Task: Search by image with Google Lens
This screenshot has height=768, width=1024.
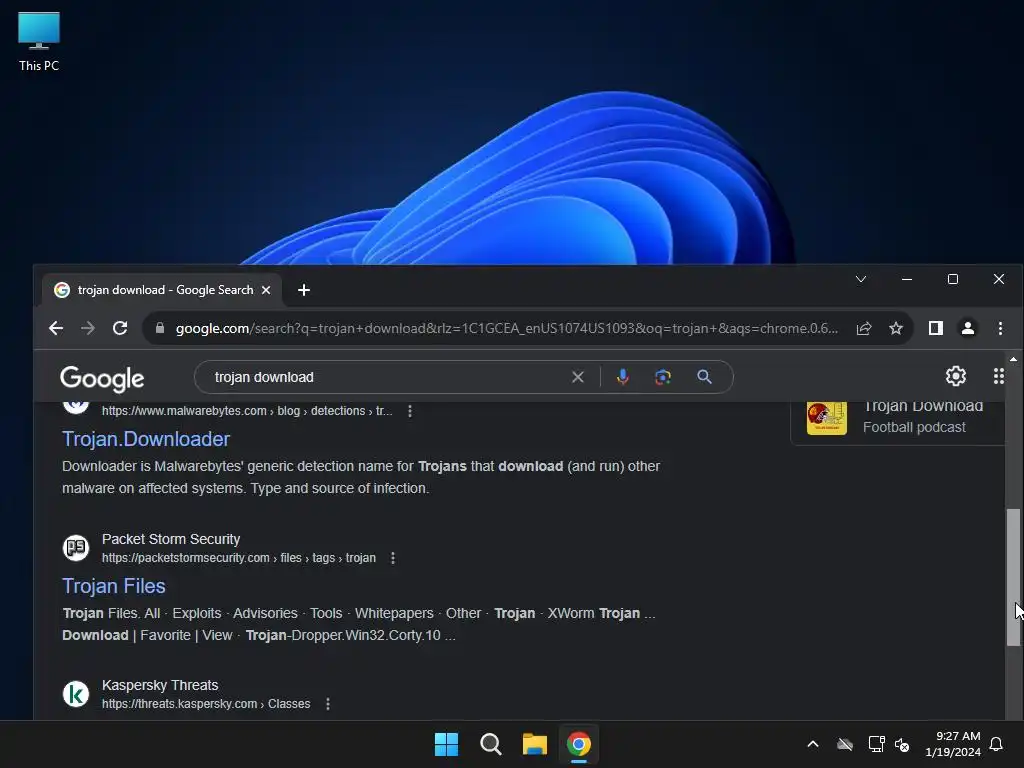Action: point(663,377)
